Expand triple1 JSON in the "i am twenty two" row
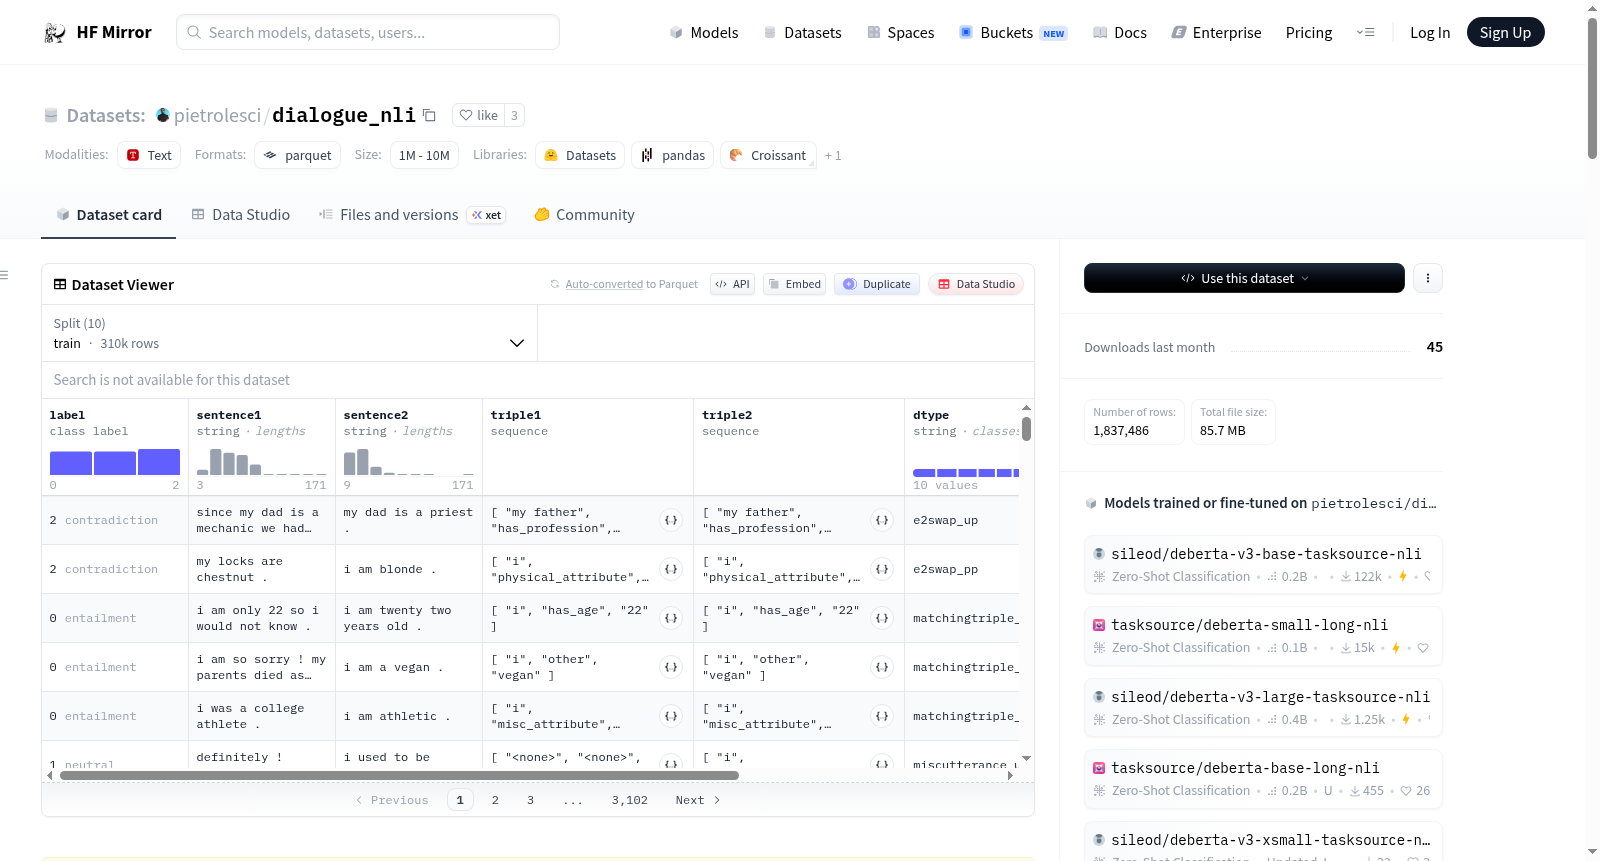The height and width of the screenshot is (861, 1600). coord(671,618)
